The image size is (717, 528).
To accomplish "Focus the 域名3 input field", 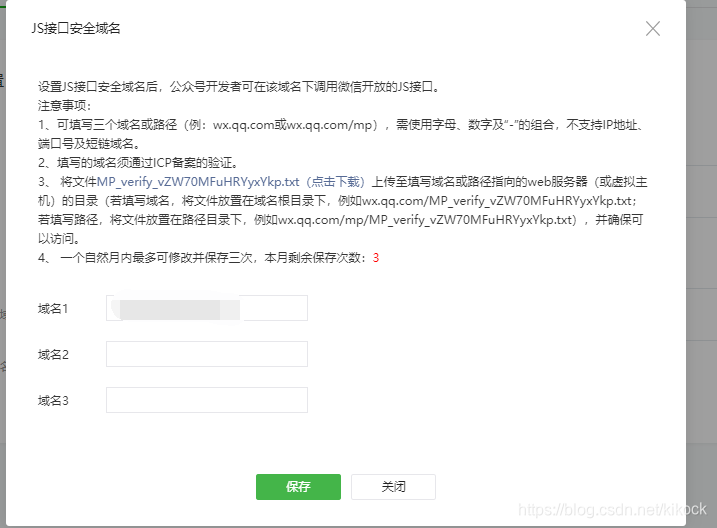I will pyautogui.click(x=207, y=400).
